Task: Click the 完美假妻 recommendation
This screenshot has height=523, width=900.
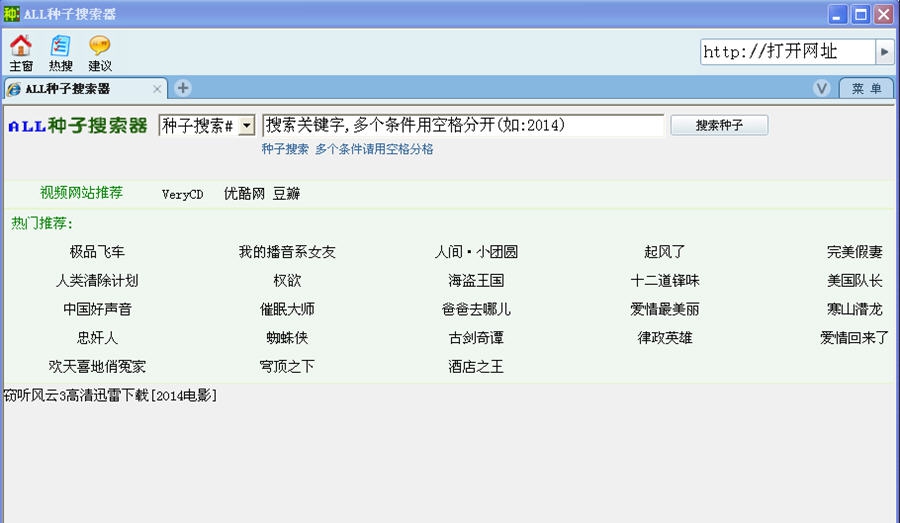Action: 855,251
